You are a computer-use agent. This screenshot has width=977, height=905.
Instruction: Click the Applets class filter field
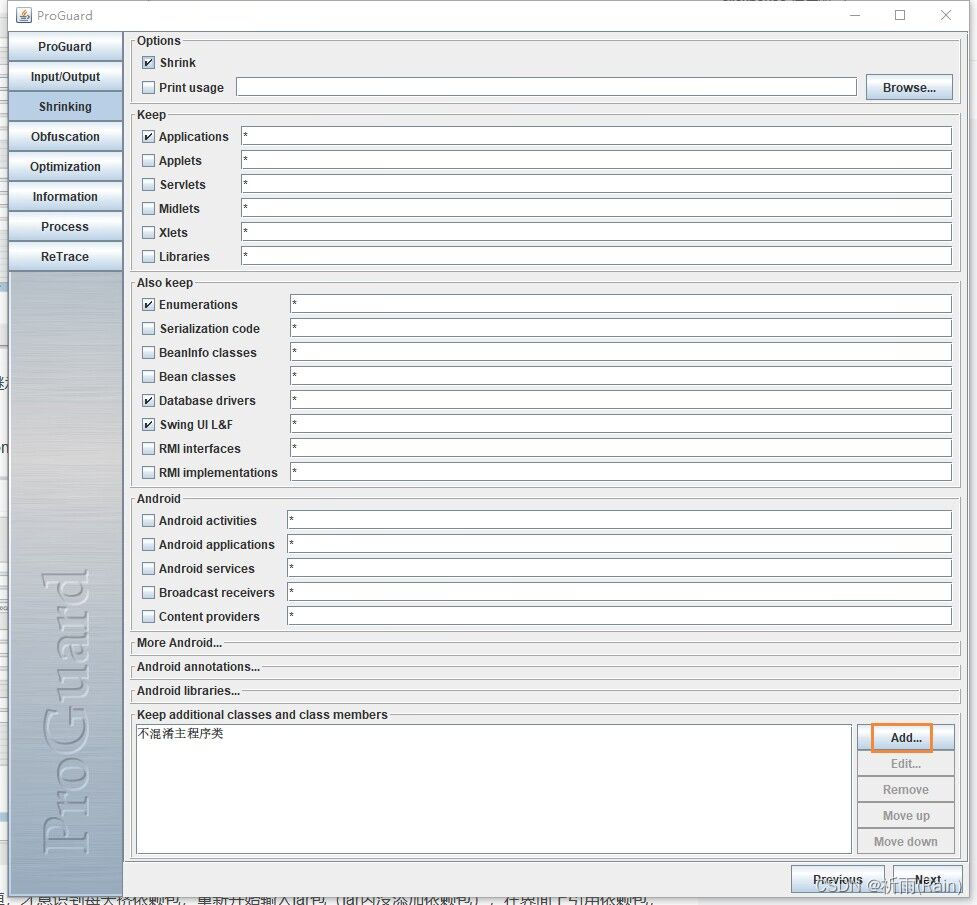596,160
